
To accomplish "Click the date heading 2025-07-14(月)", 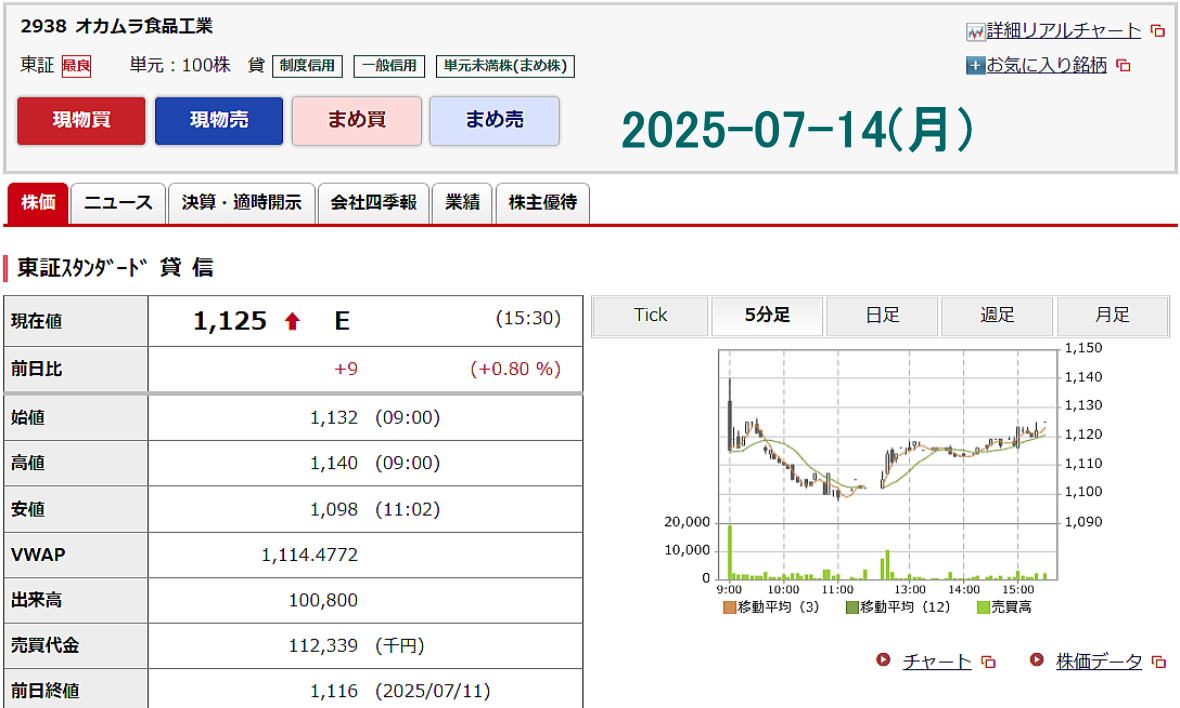I will 797,129.
